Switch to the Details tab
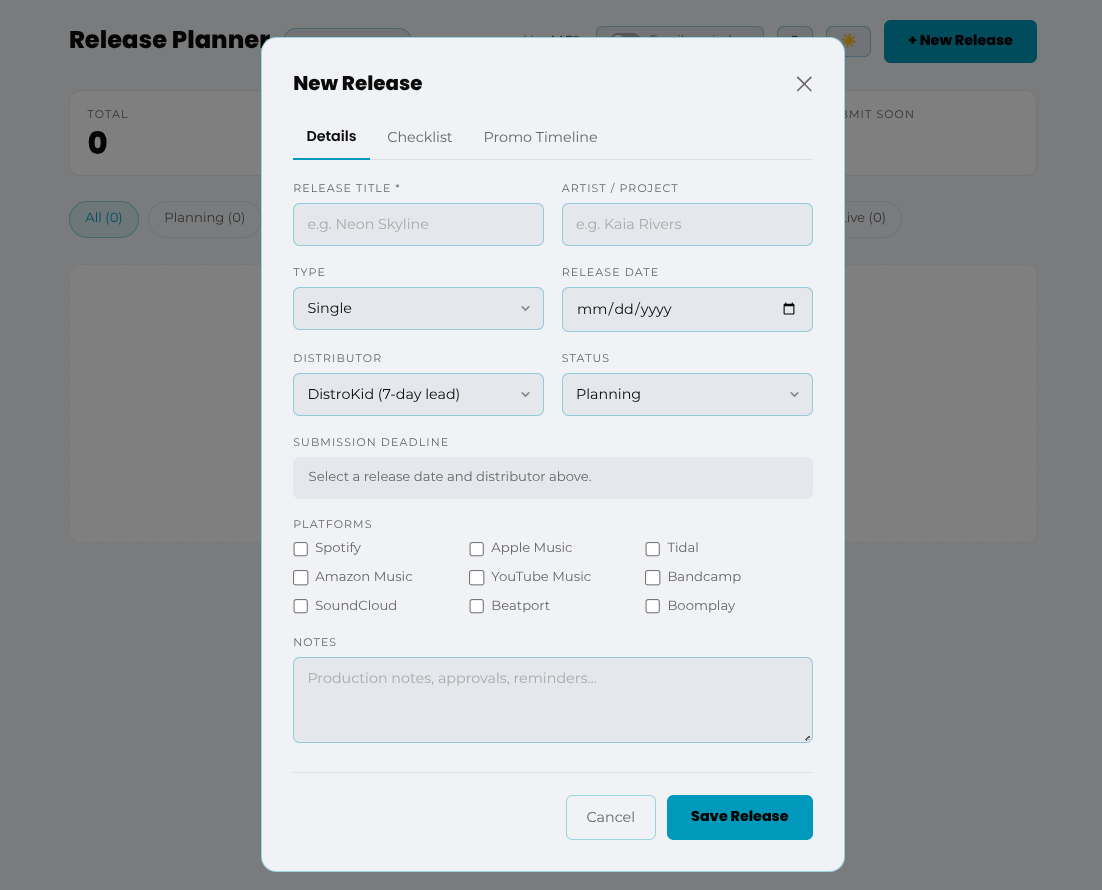This screenshot has width=1102, height=890. pyautogui.click(x=331, y=136)
